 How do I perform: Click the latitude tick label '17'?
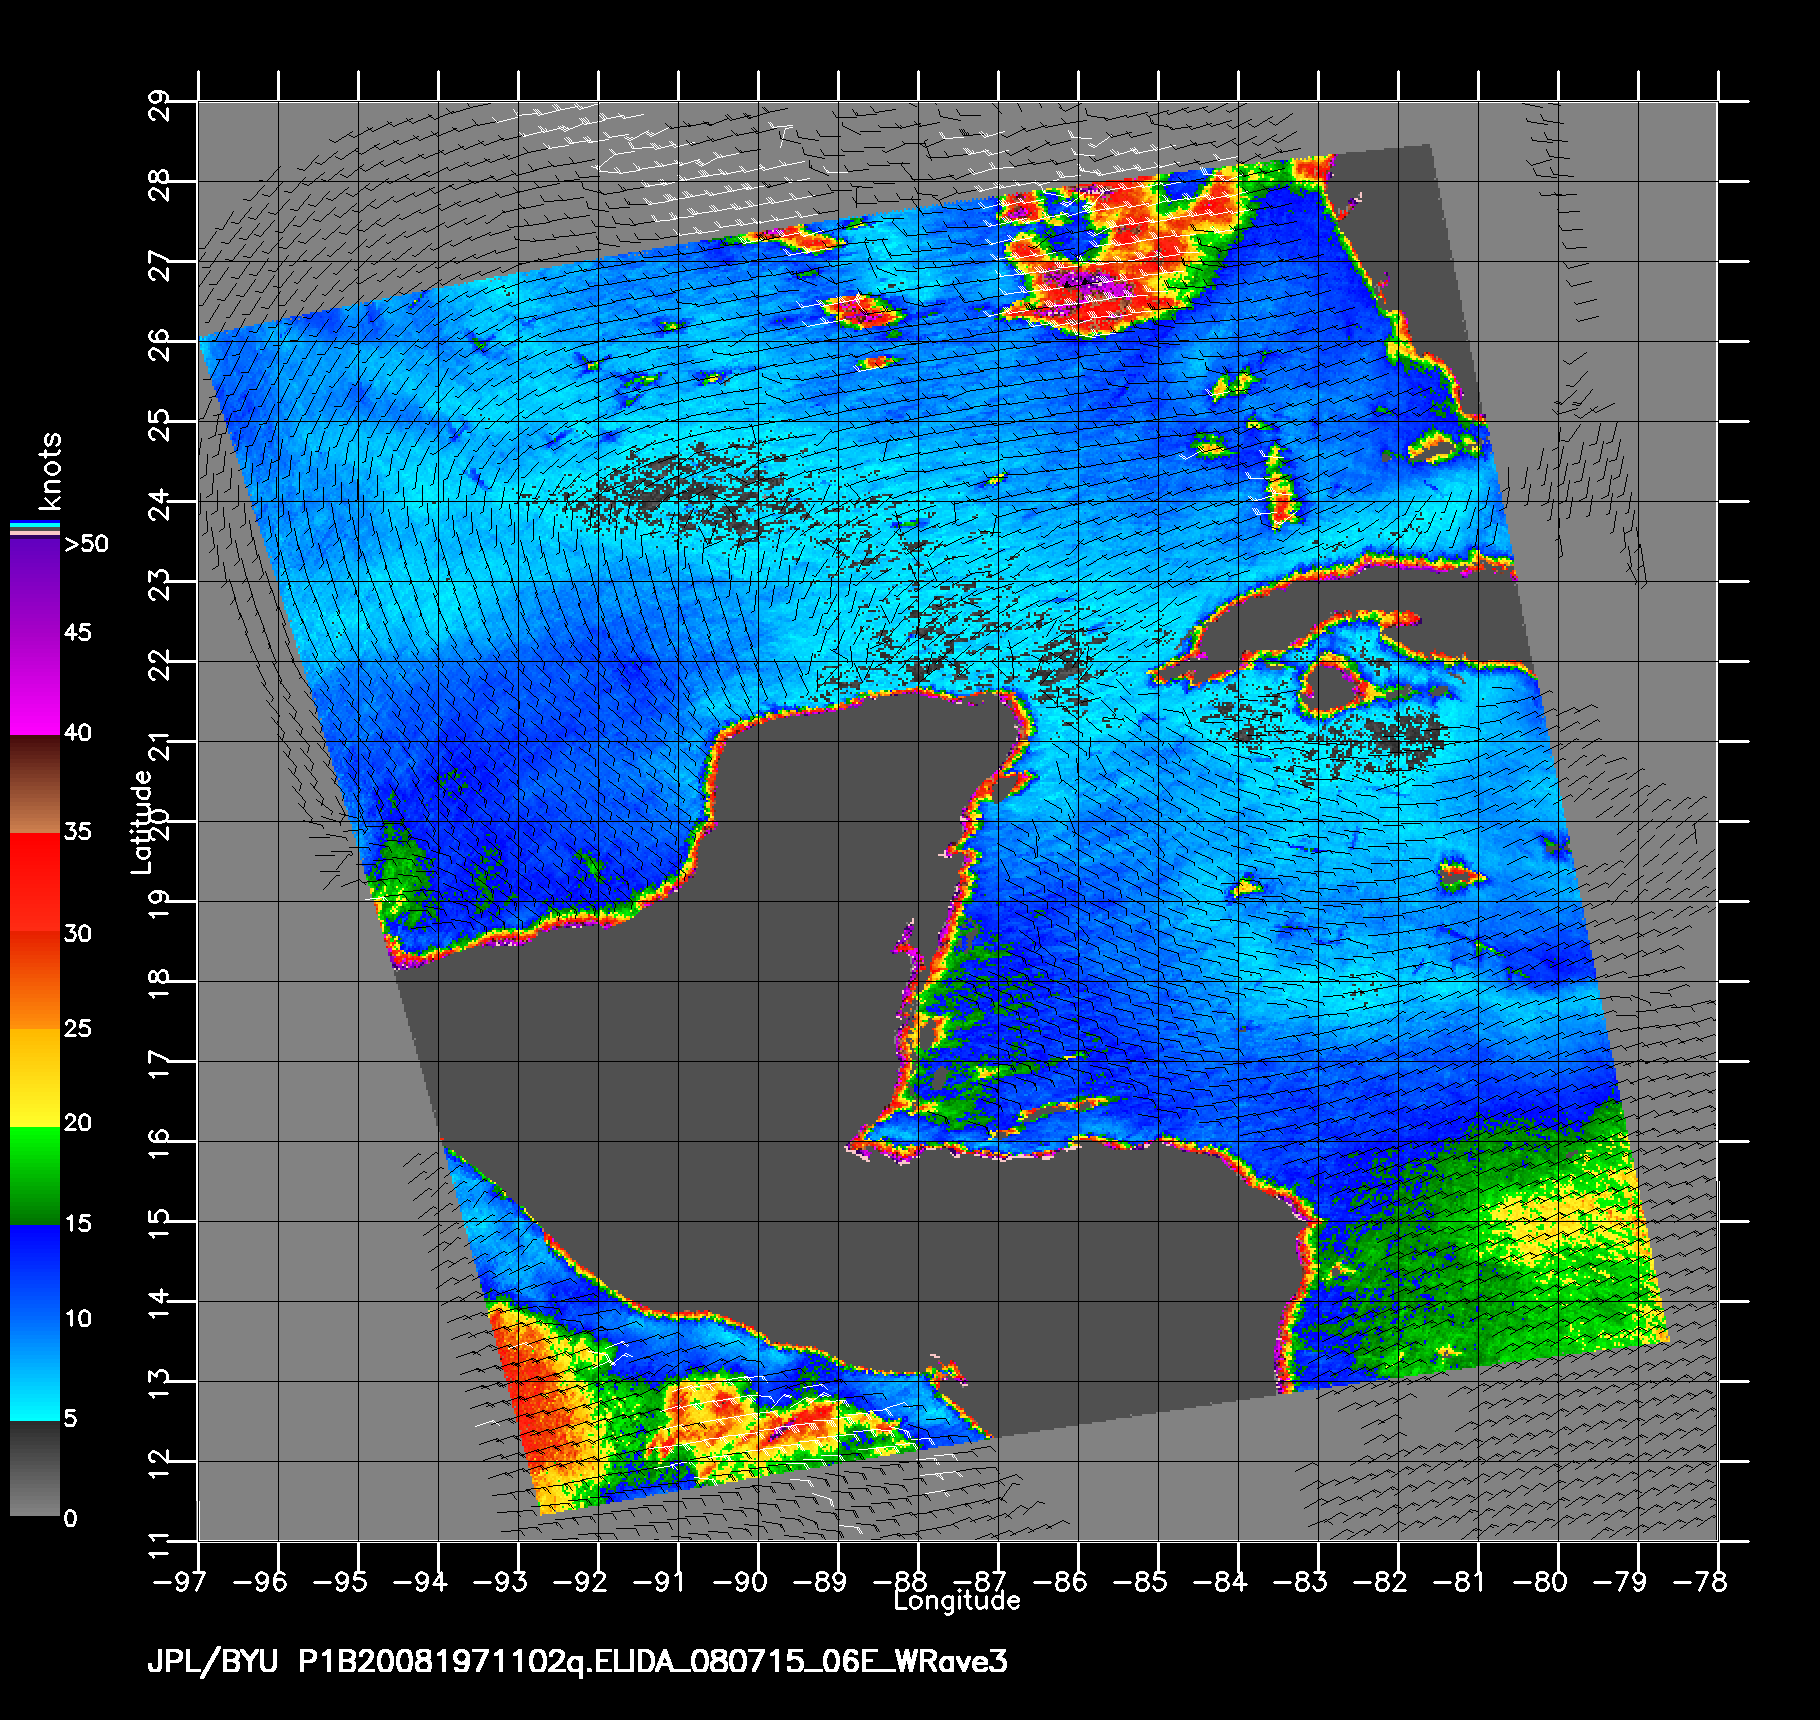click(x=160, y=1063)
